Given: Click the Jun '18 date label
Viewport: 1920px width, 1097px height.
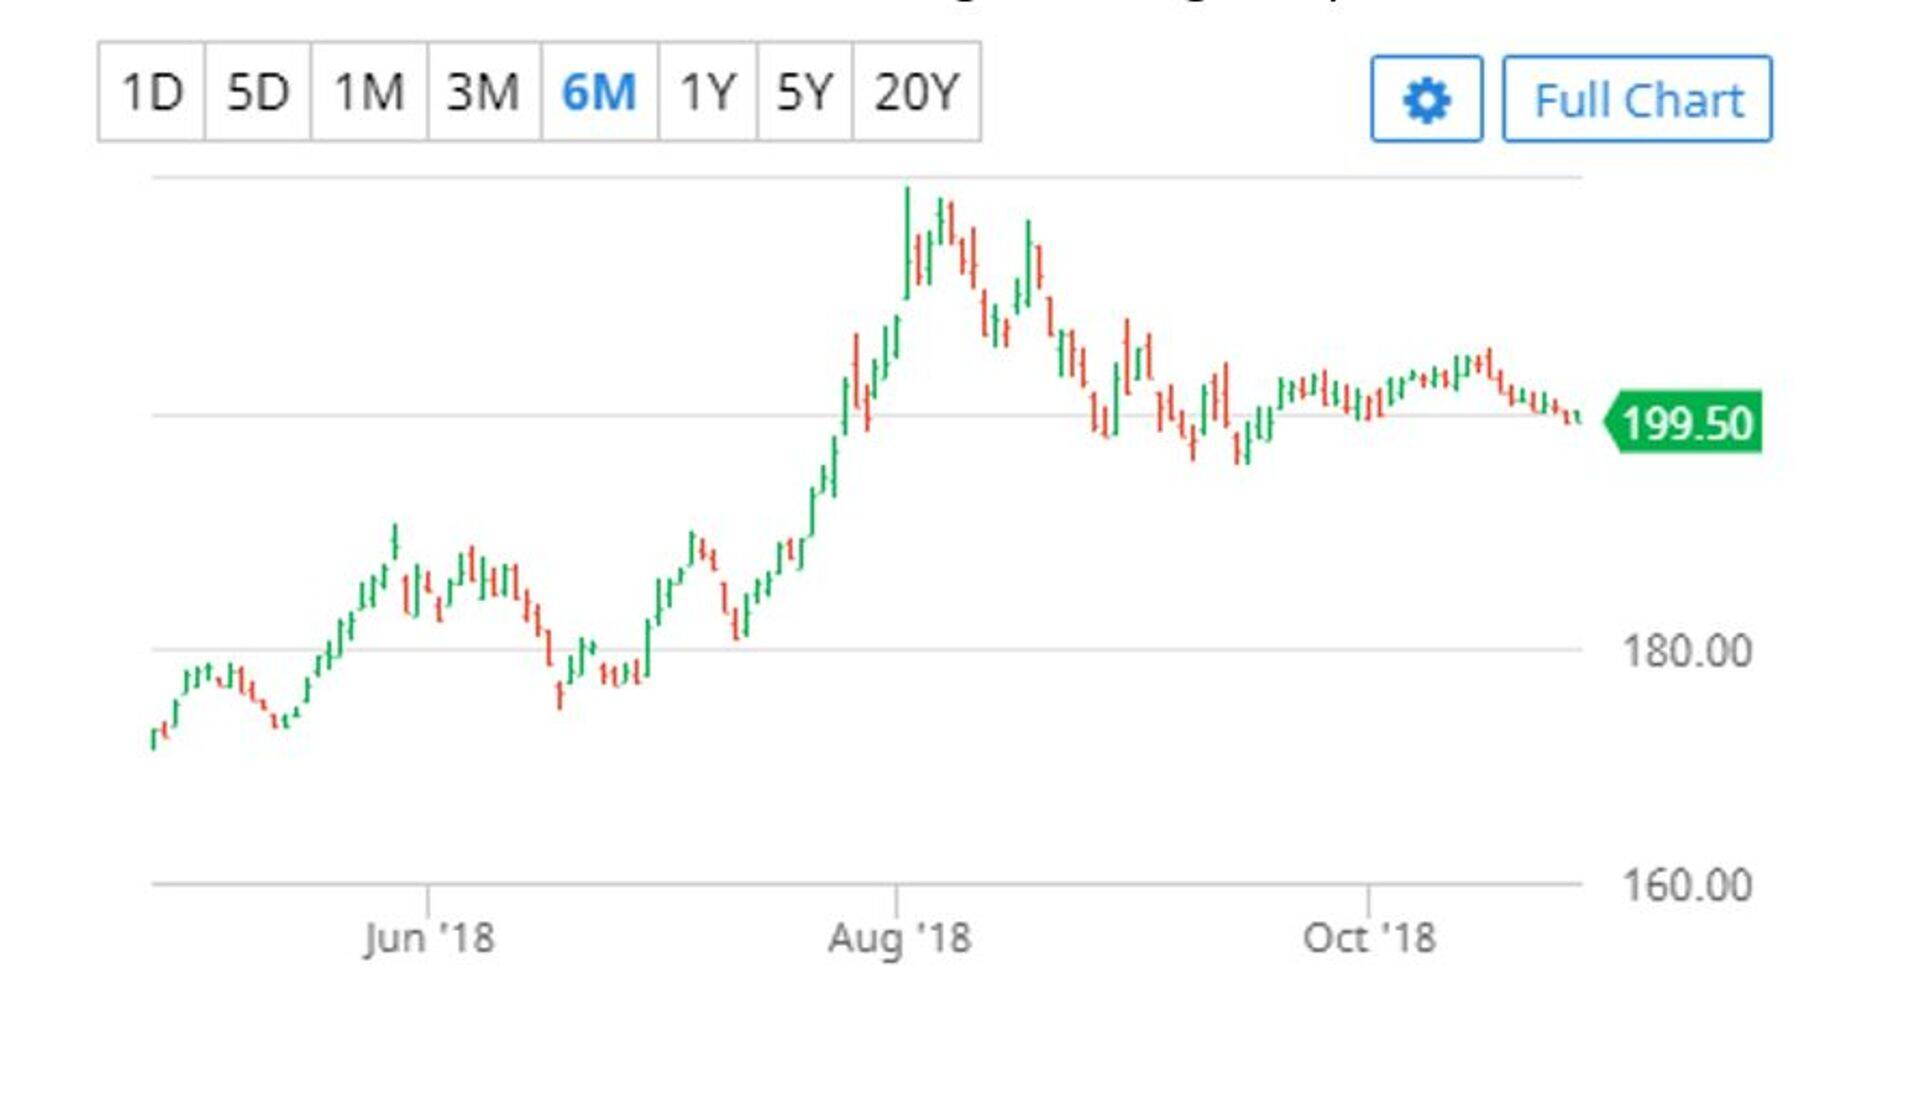Looking at the screenshot, I should click(x=429, y=938).
